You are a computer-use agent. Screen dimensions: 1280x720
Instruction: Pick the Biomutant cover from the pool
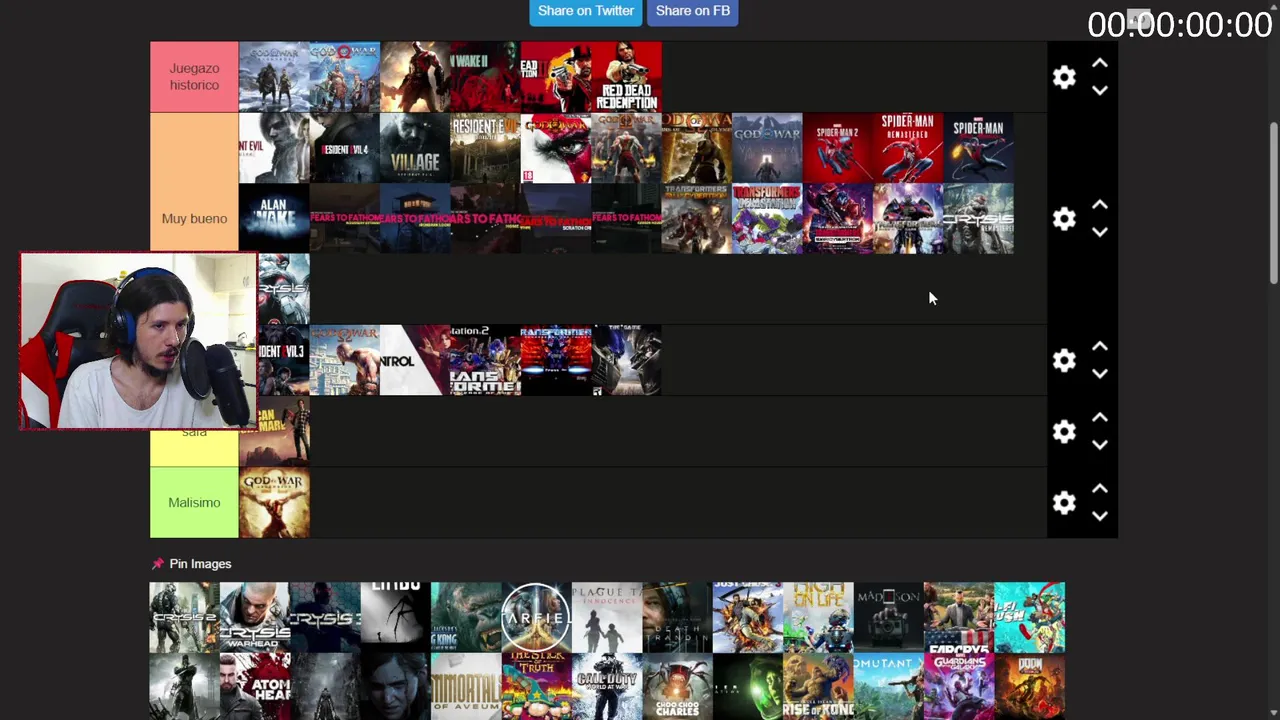(x=889, y=687)
